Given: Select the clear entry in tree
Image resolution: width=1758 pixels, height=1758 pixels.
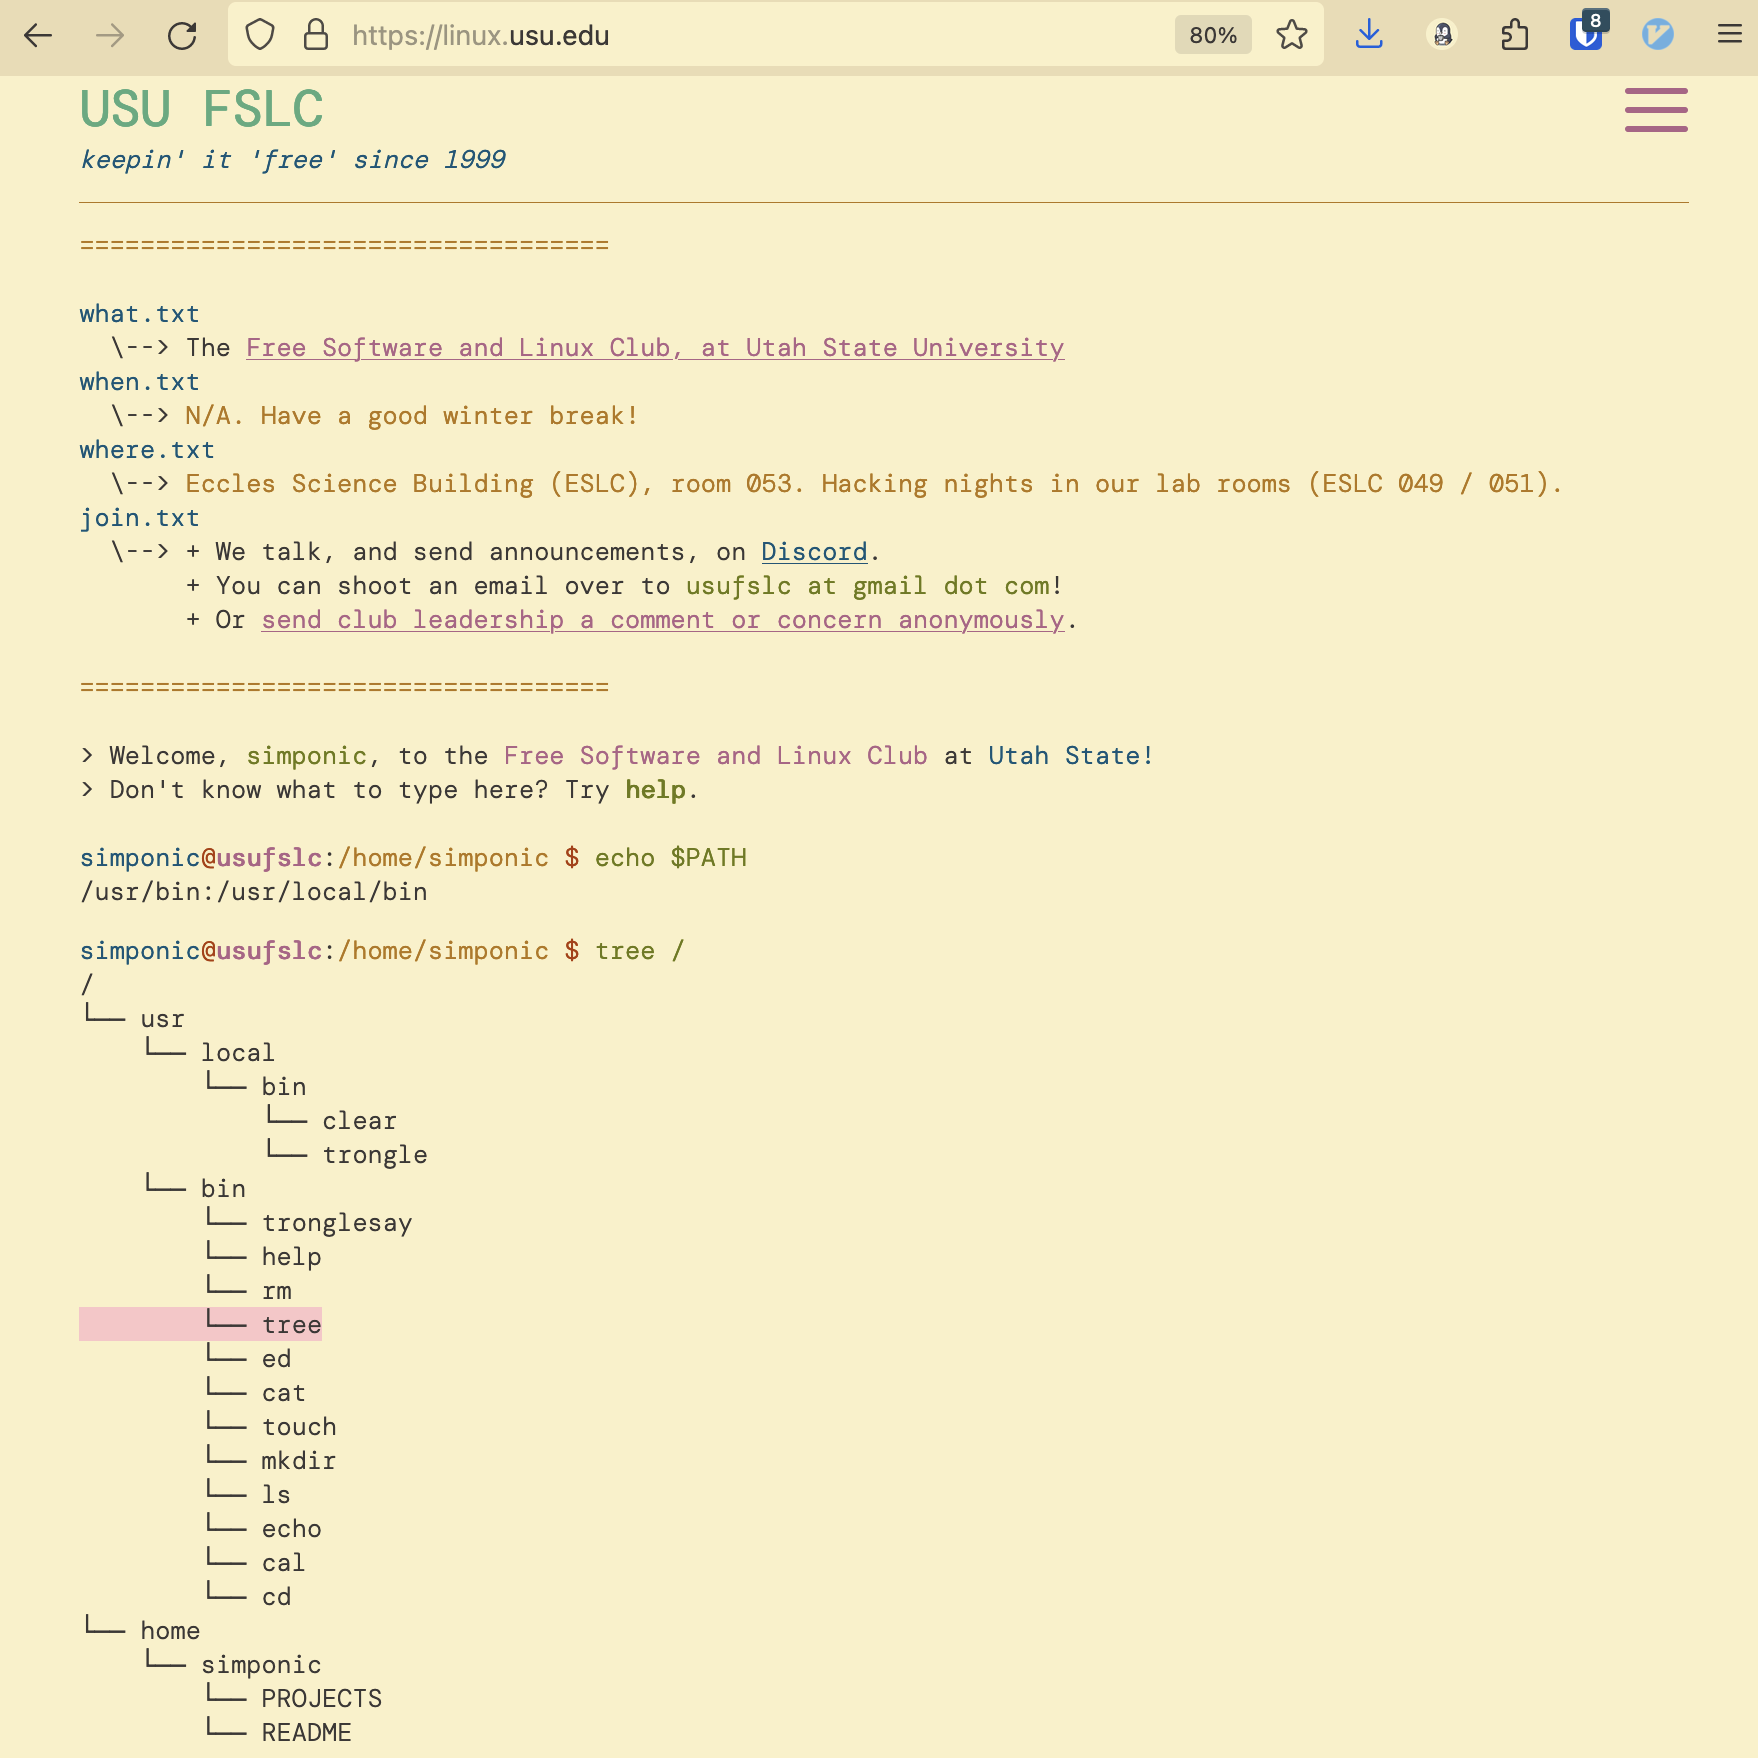Looking at the screenshot, I should 359,1121.
